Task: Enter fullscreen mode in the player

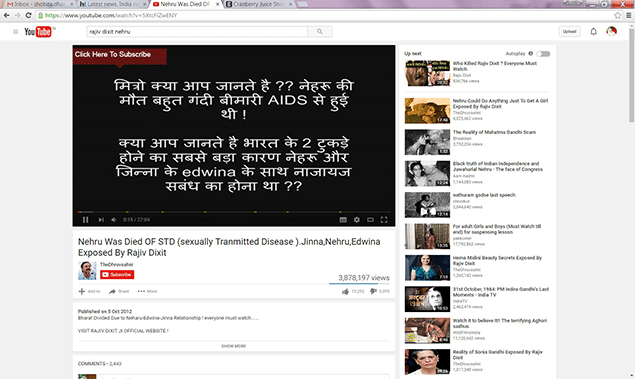Action: (x=384, y=219)
